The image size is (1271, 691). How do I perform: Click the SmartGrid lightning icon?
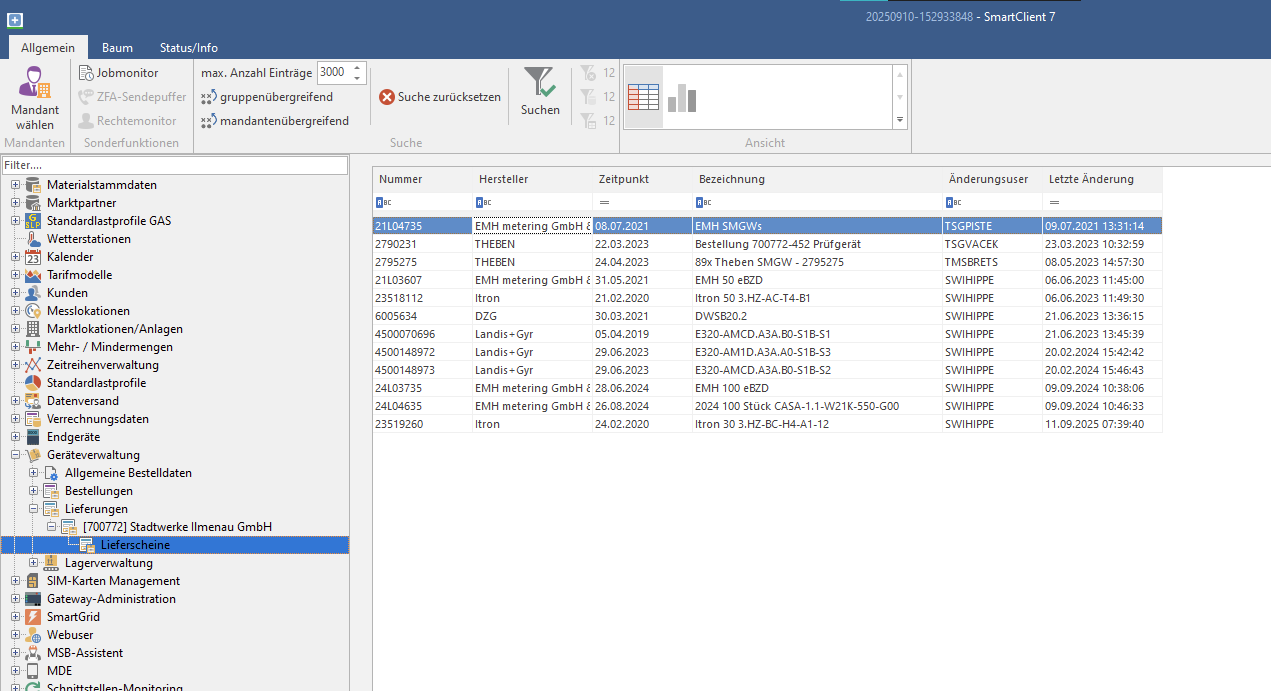(33, 617)
